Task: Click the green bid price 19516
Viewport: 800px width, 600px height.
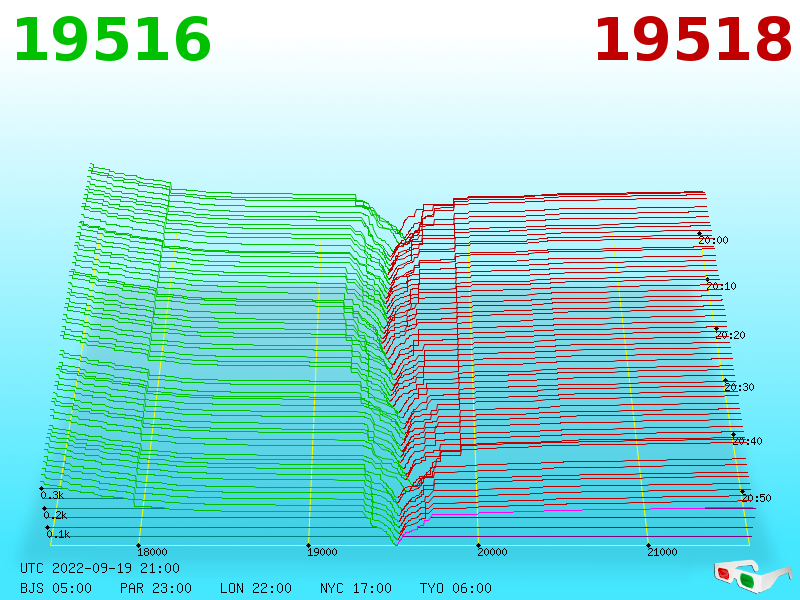Action: point(112,40)
